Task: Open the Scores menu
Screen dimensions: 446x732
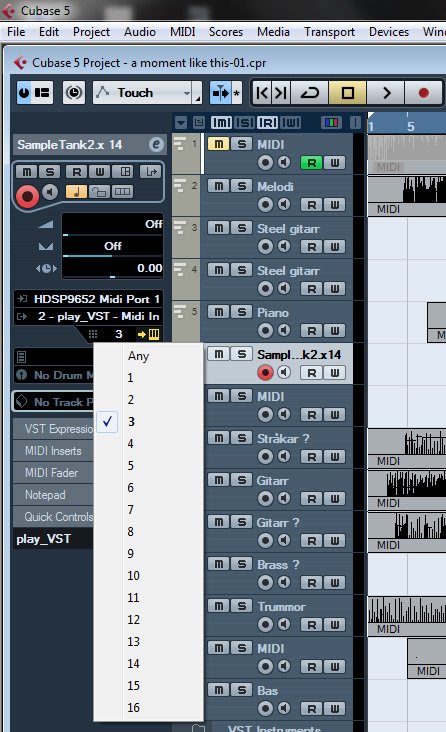Action: pyautogui.click(x=226, y=32)
